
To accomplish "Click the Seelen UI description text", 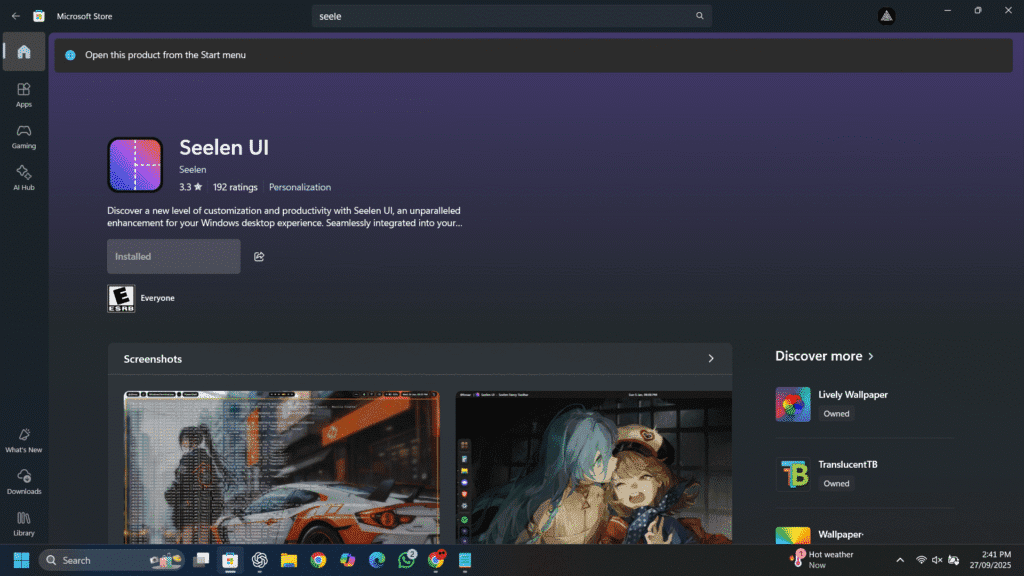I will coord(285,217).
